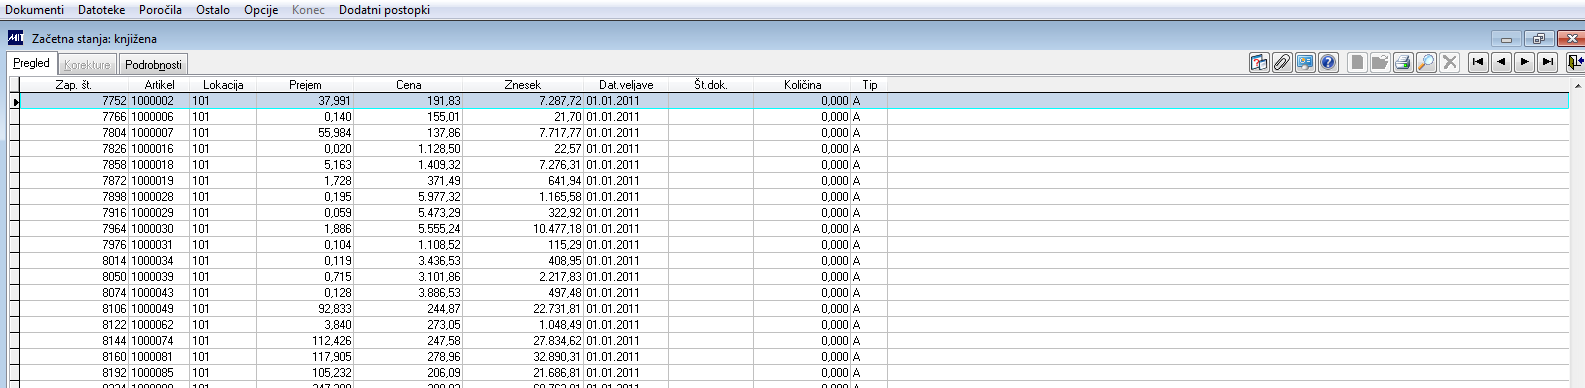This screenshot has height=388, width=1585.
Task: Select row with Zap. št. 7976
Action: tap(794, 245)
